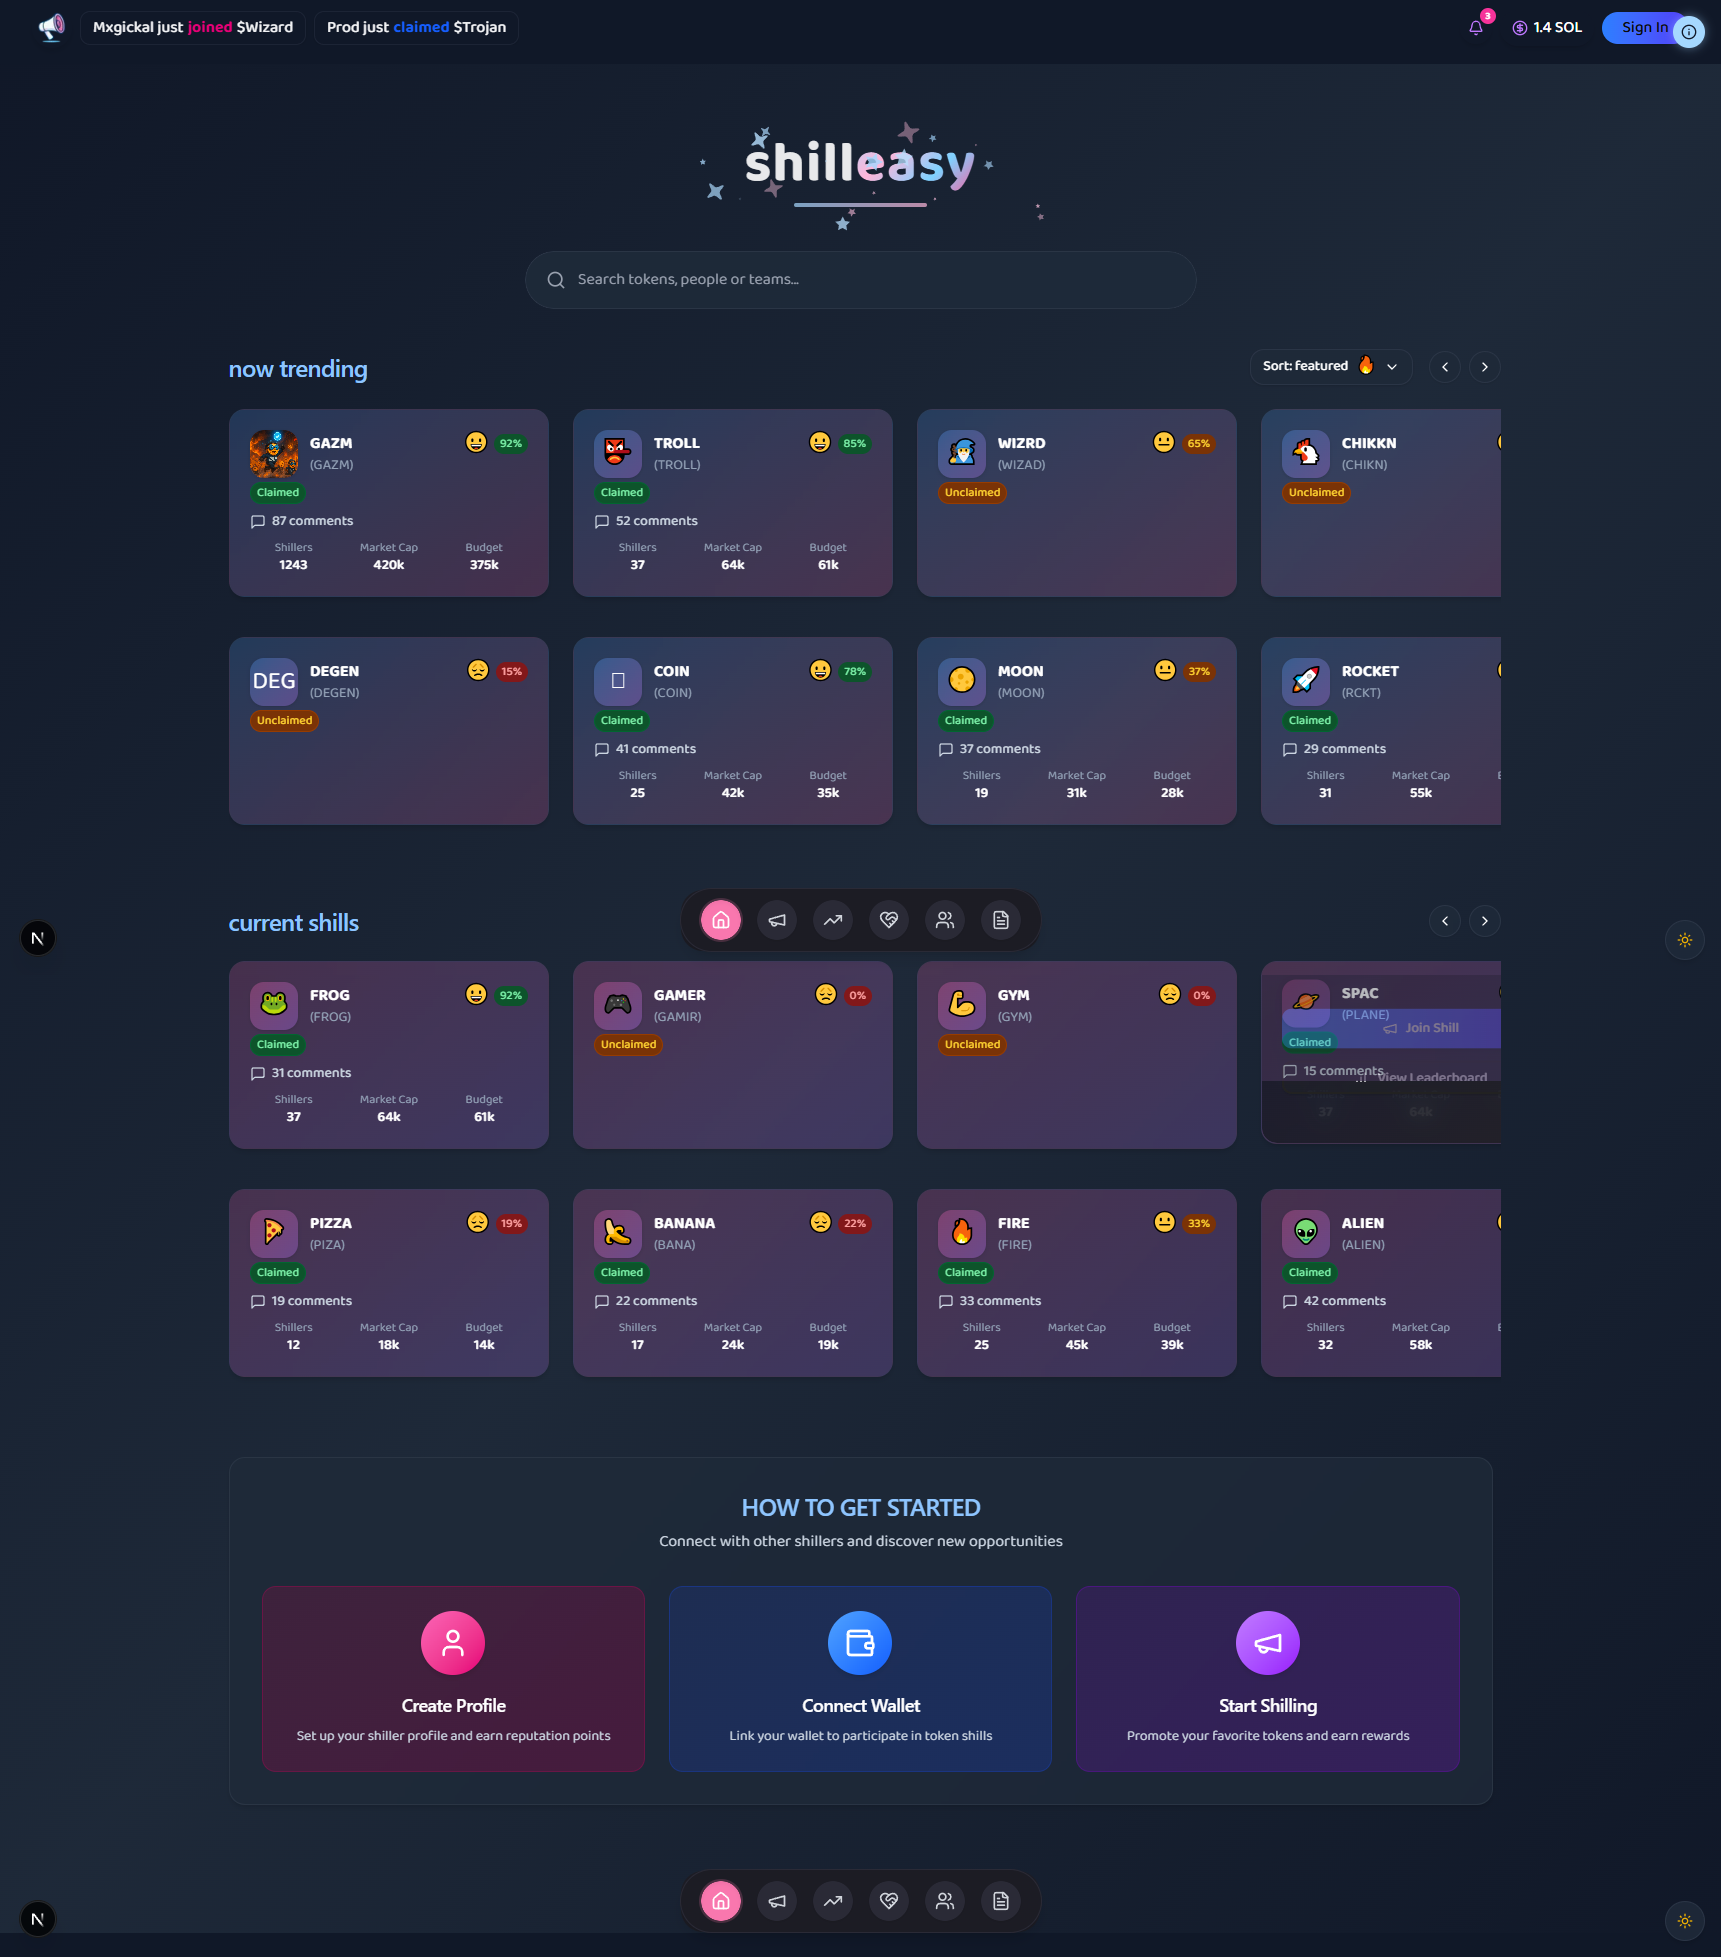The width and height of the screenshot is (1721, 1957).
Task: Click the TROLL token avatar icon
Action: (618, 454)
